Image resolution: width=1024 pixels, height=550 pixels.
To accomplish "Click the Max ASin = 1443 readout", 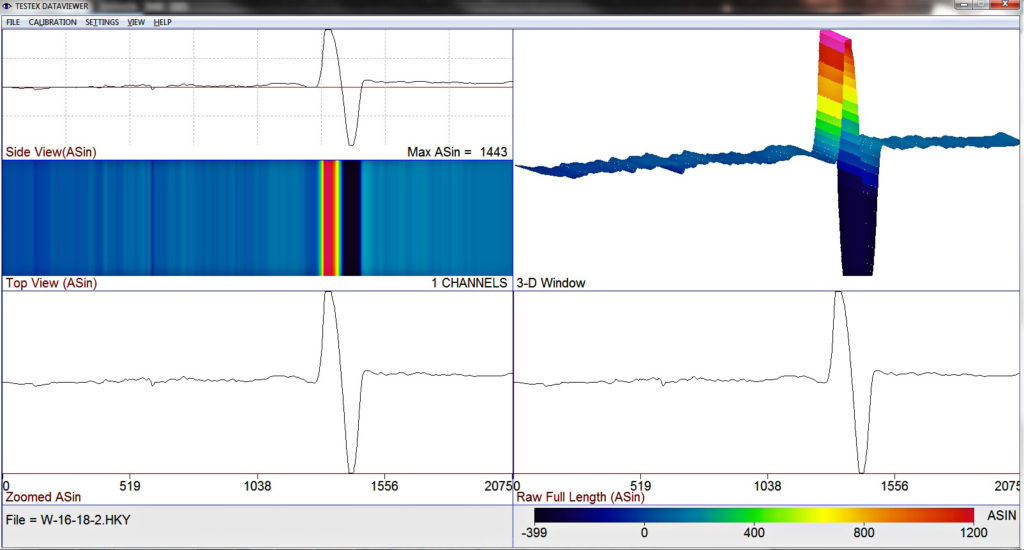I will click(457, 152).
